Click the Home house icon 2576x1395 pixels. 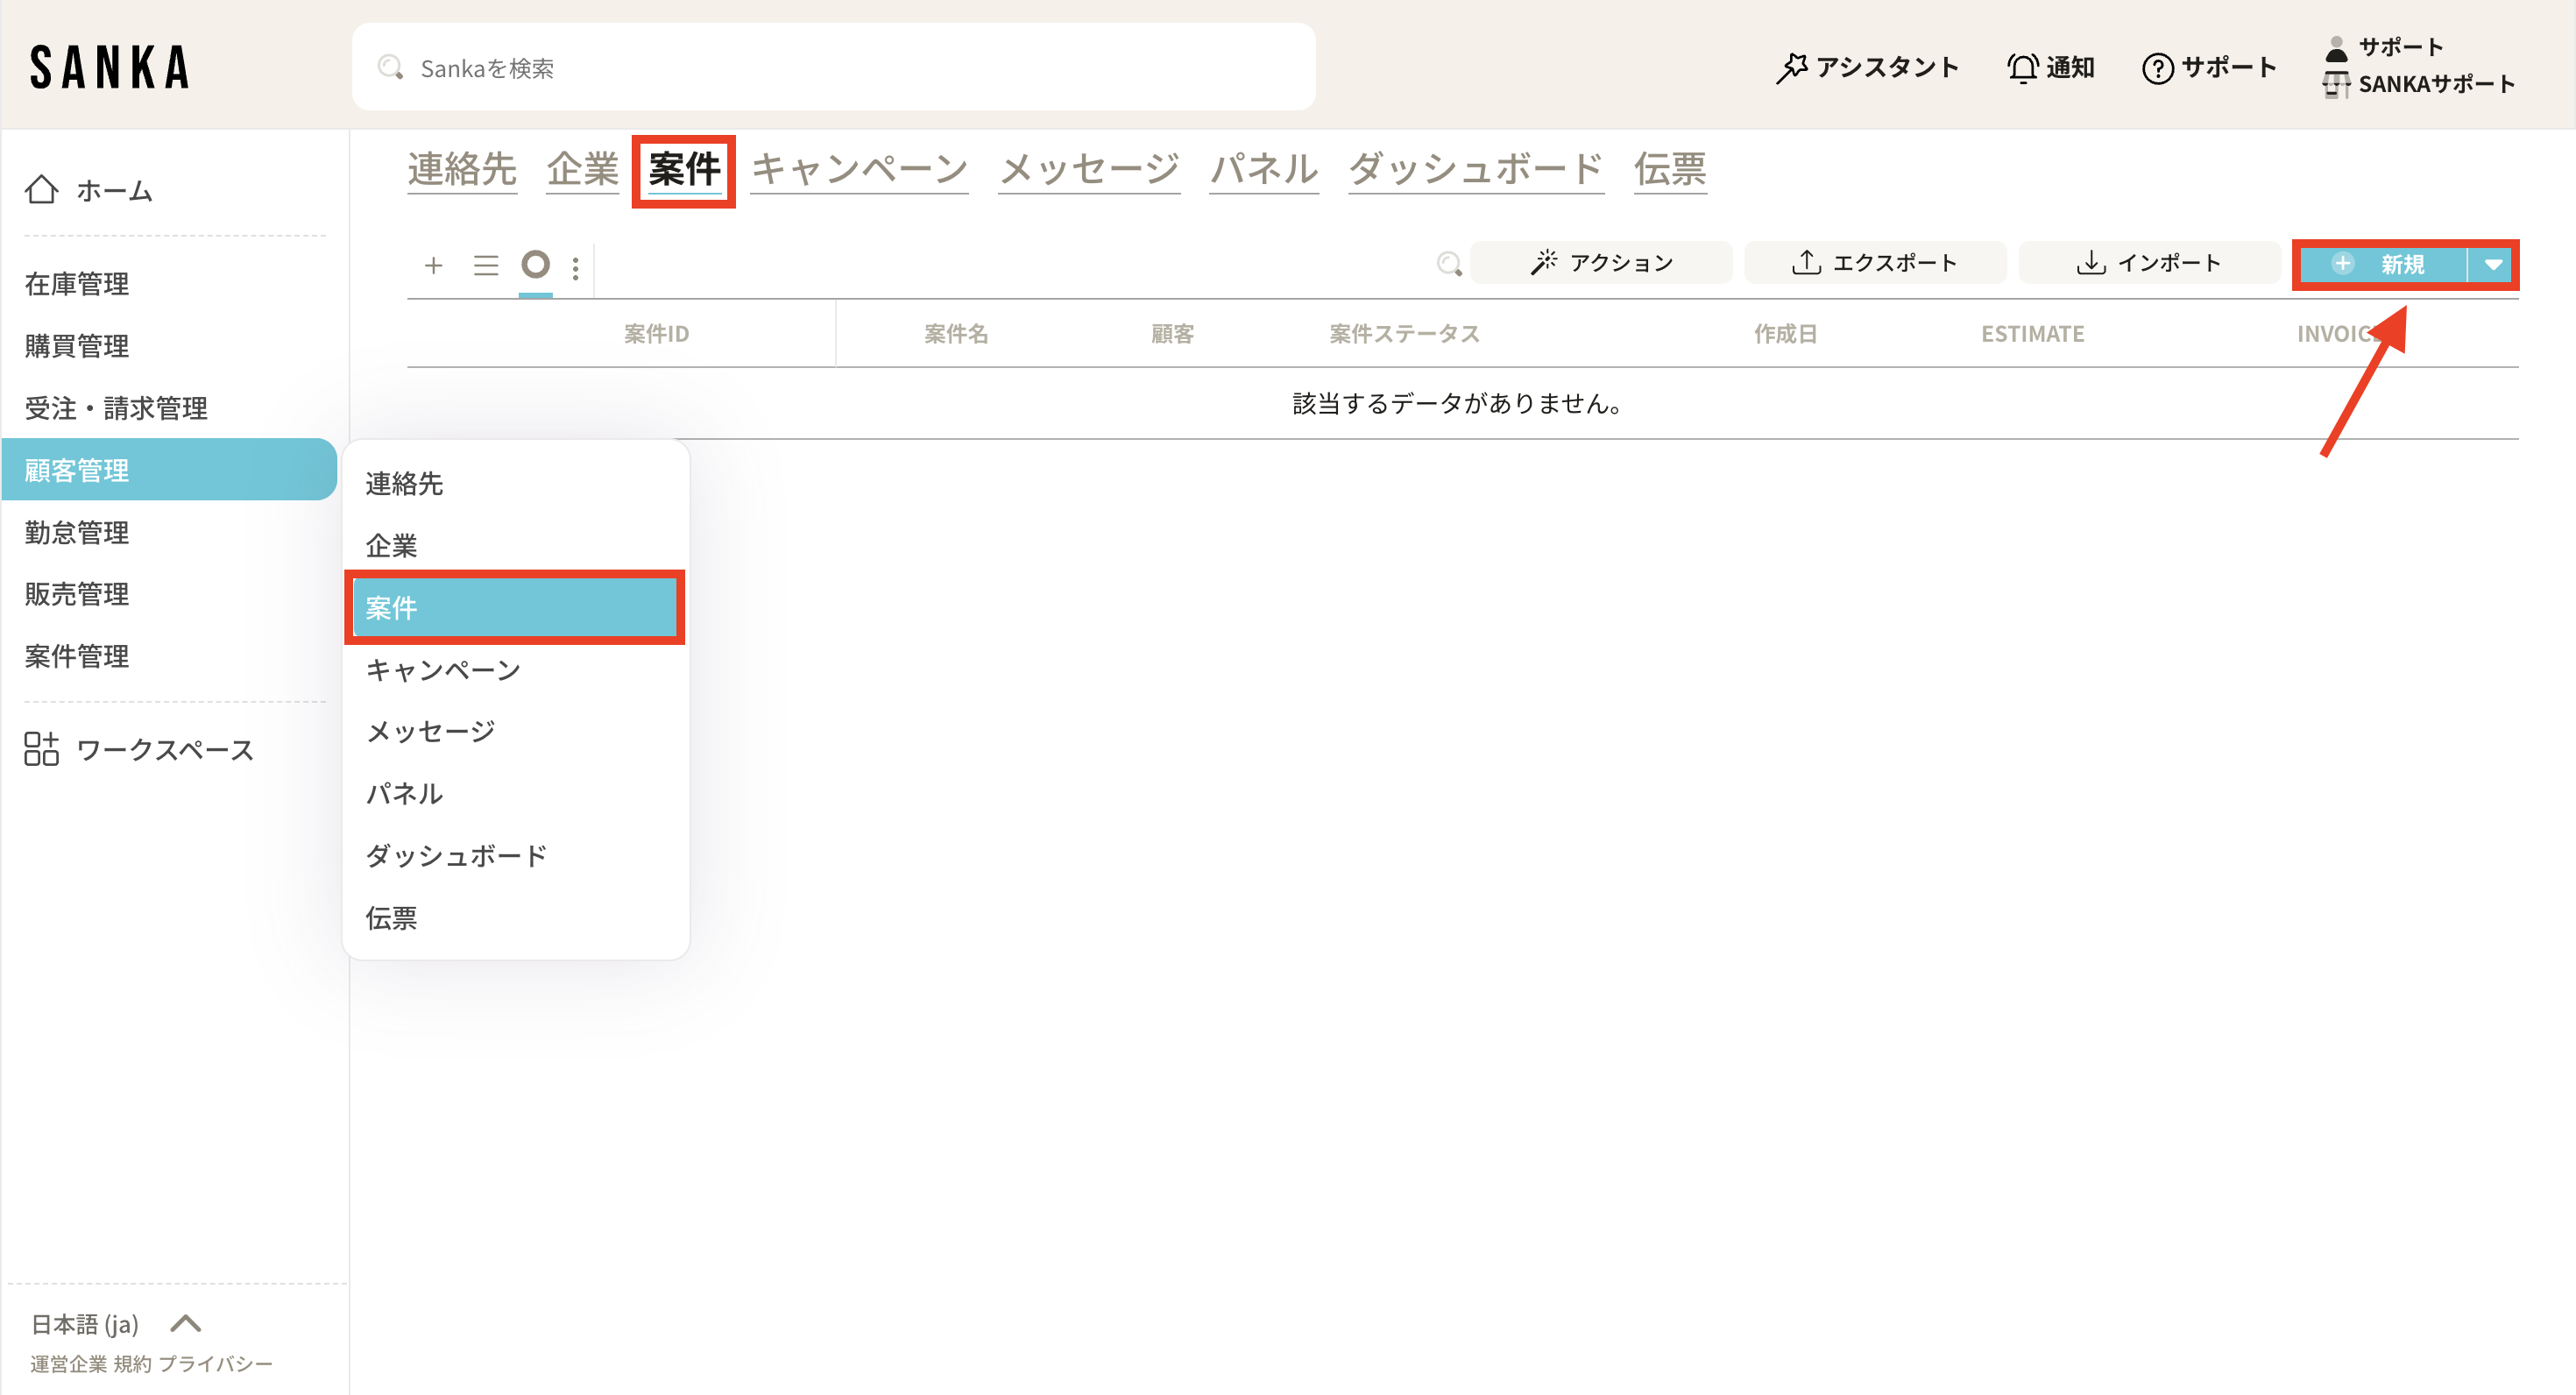pos(42,190)
